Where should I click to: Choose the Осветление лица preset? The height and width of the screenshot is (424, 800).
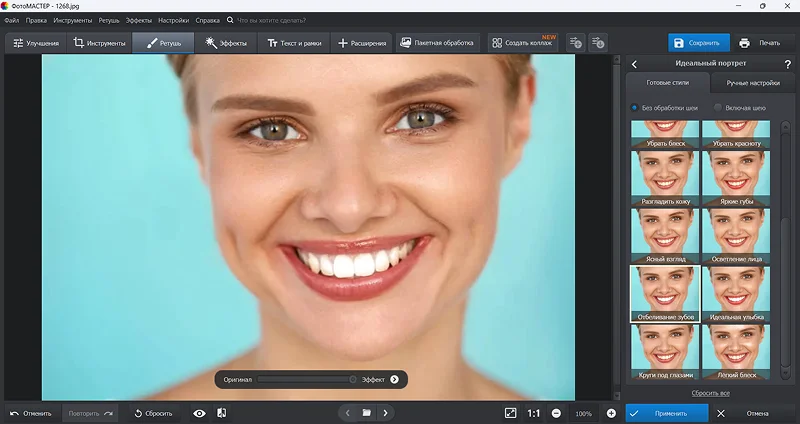pos(736,236)
